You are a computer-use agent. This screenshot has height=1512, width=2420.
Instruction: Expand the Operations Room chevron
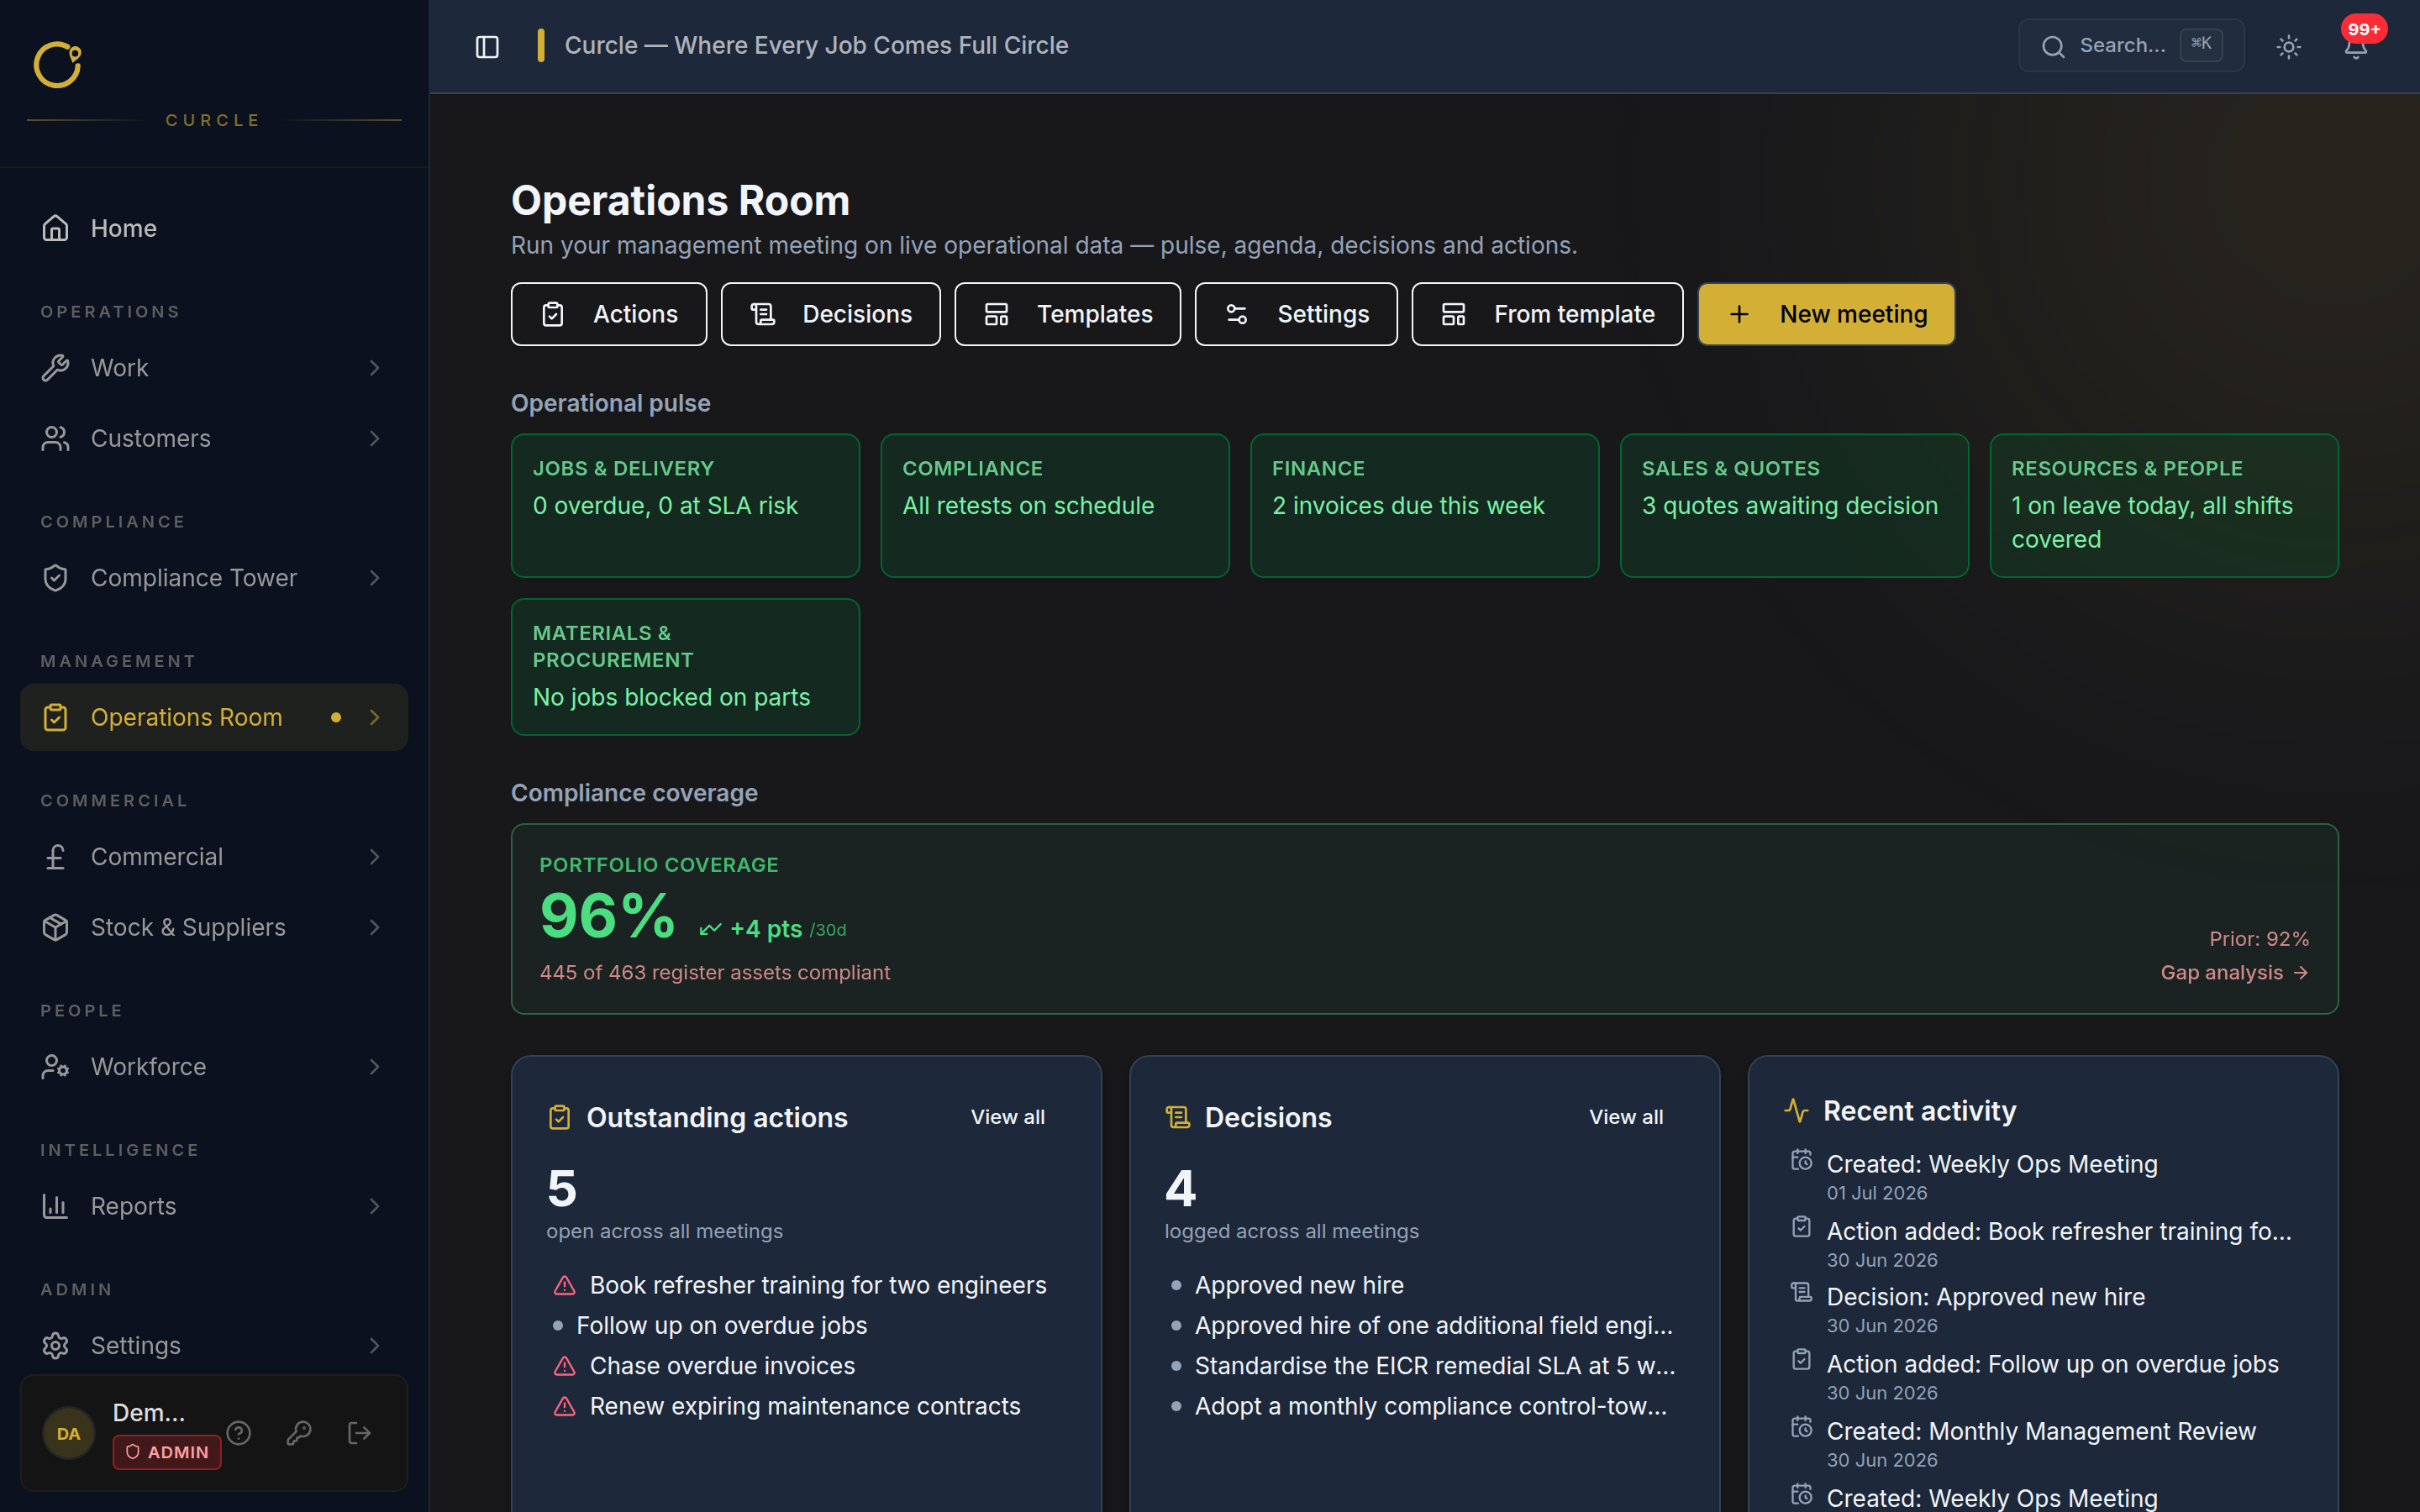click(x=375, y=717)
